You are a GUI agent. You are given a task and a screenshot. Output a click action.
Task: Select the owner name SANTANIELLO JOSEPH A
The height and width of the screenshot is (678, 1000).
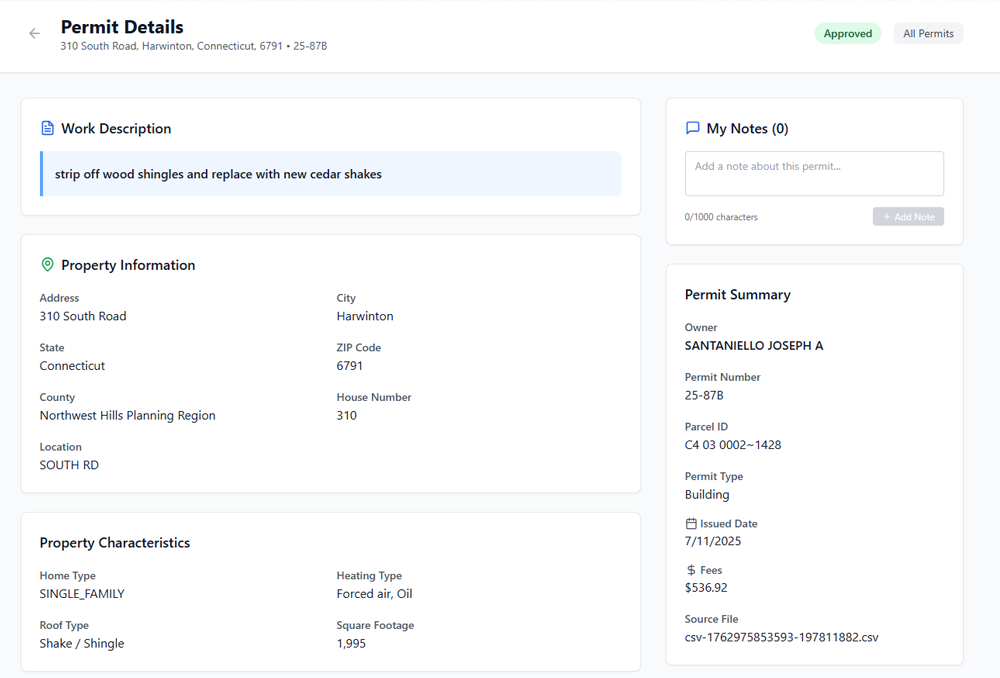click(x=753, y=346)
